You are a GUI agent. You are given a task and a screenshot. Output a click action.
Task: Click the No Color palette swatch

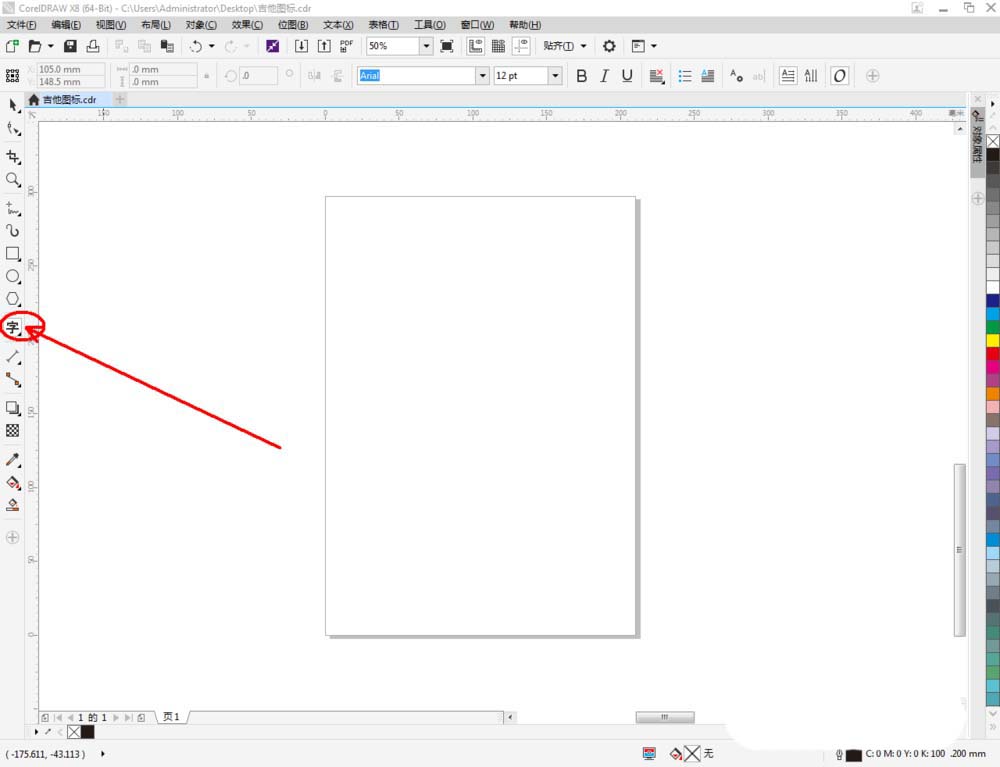[993, 141]
